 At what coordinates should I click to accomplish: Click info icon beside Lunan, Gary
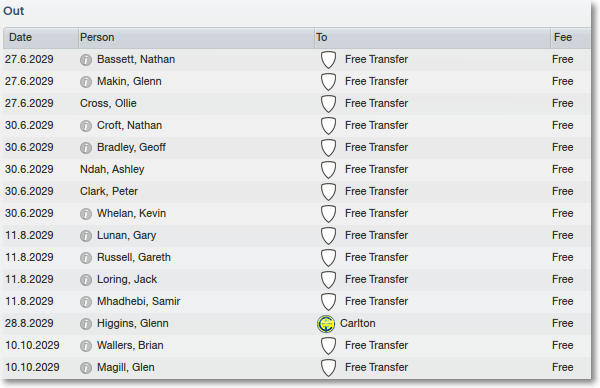click(x=86, y=236)
